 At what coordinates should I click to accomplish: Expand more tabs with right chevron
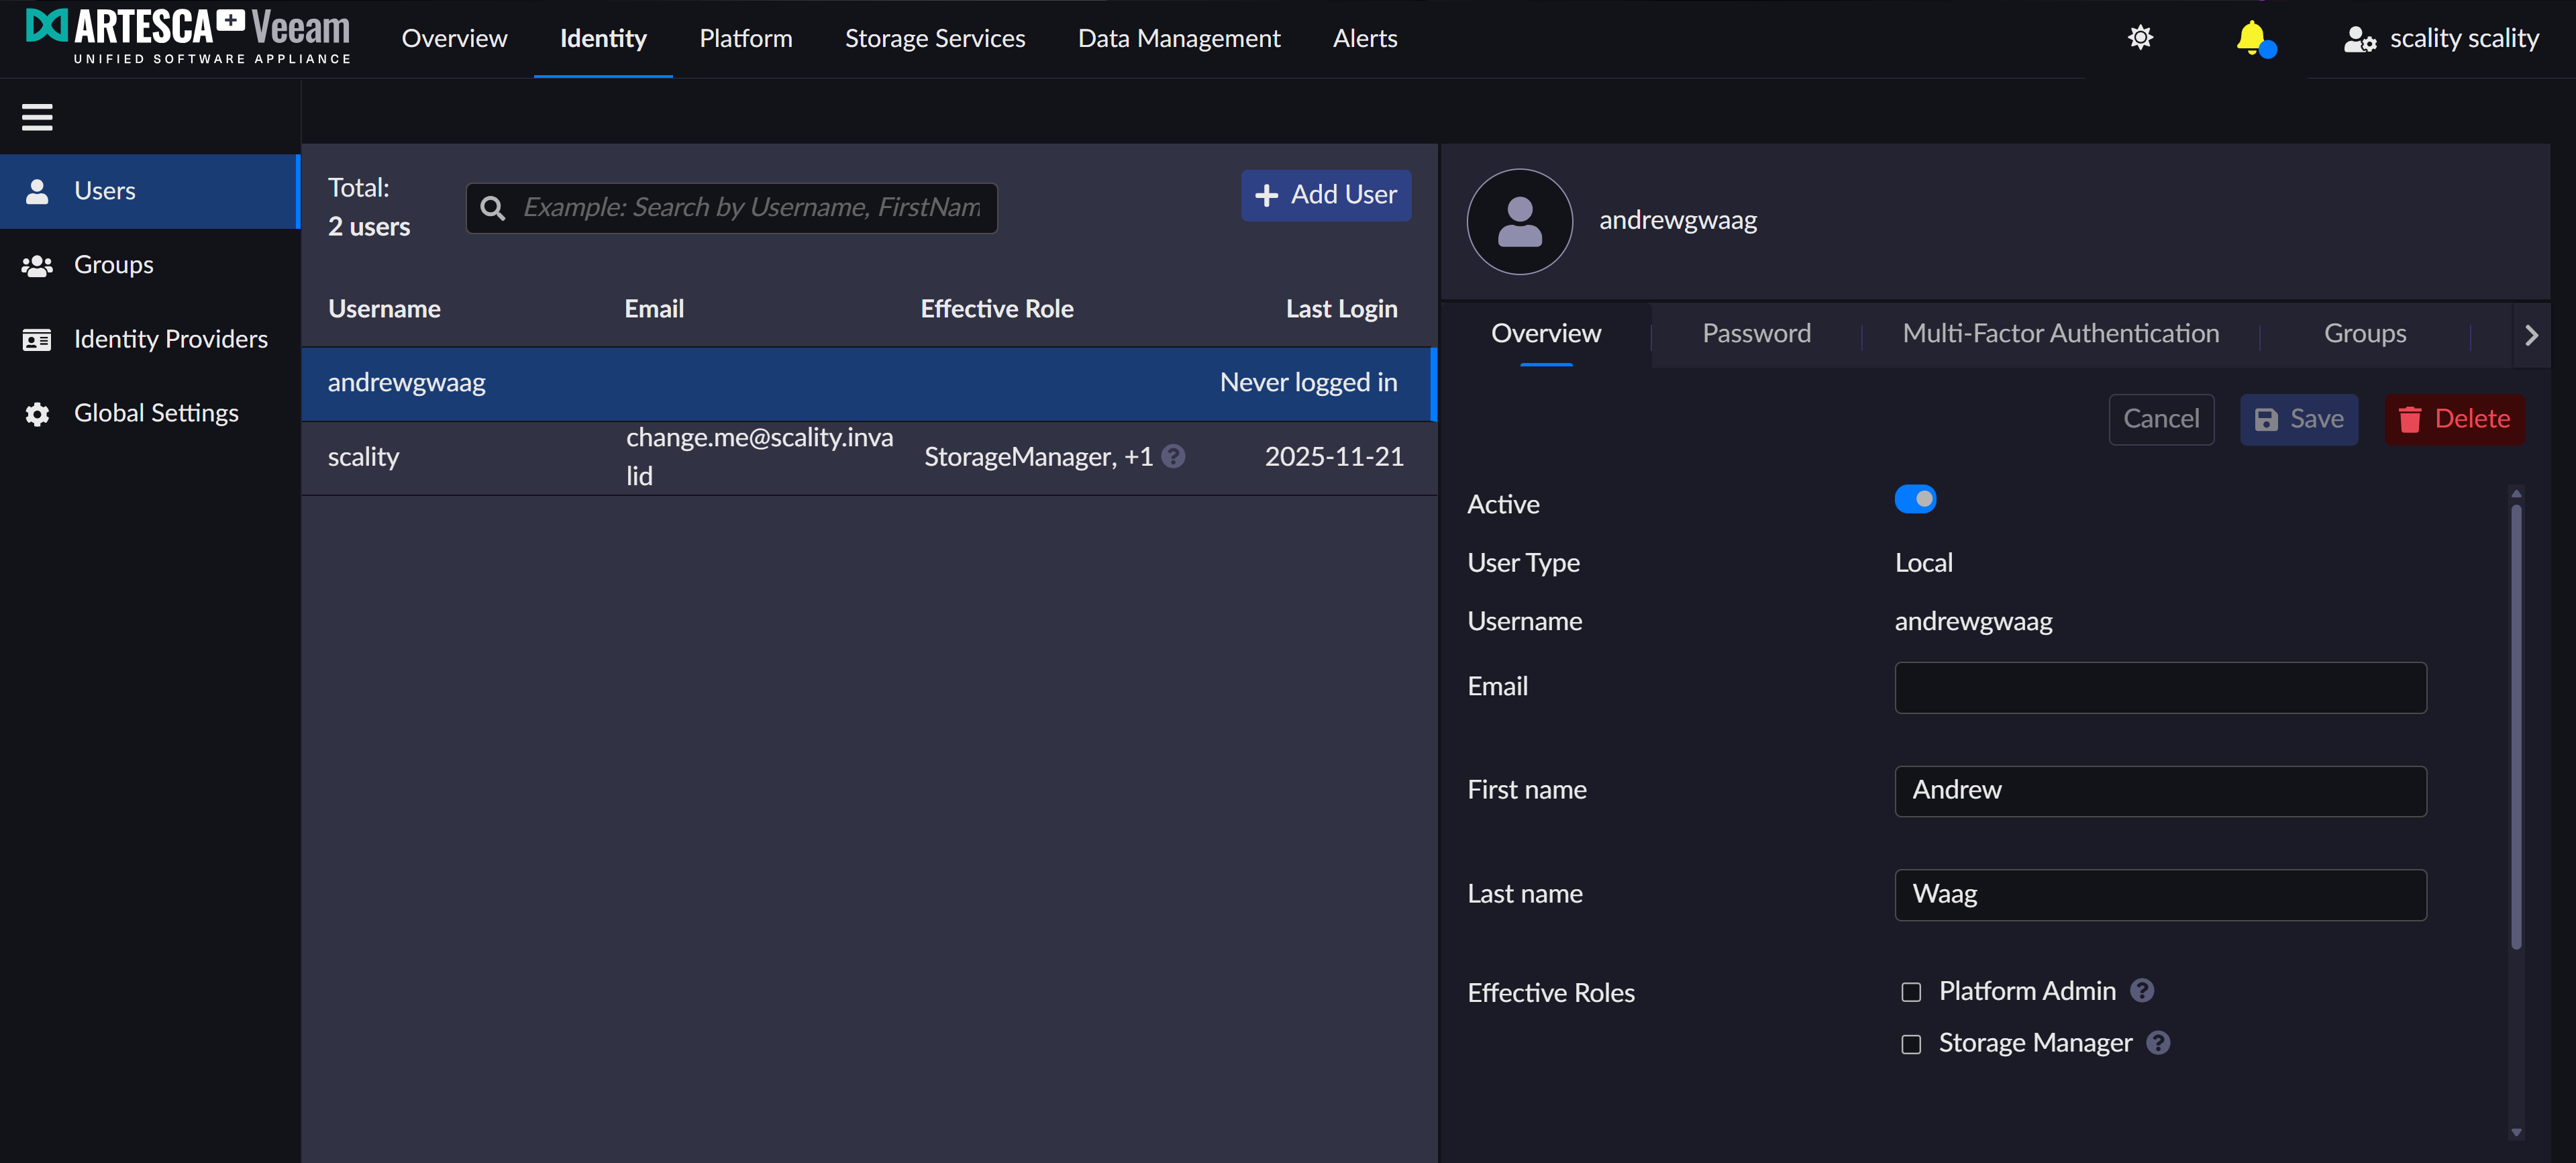click(x=2530, y=335)
